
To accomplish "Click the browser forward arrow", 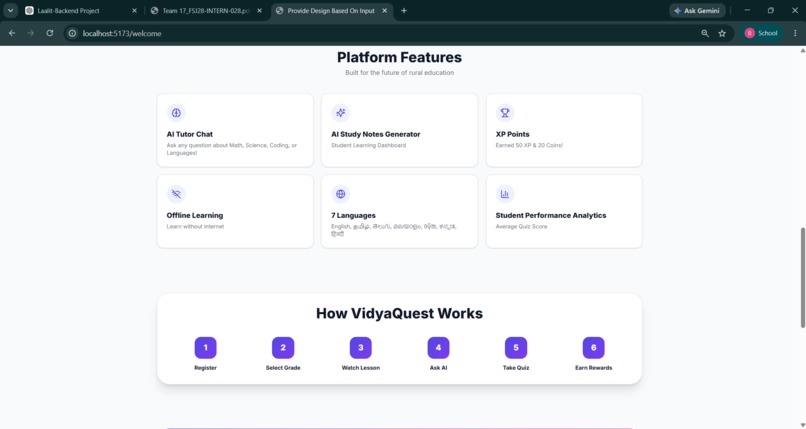I will [31, 33].
